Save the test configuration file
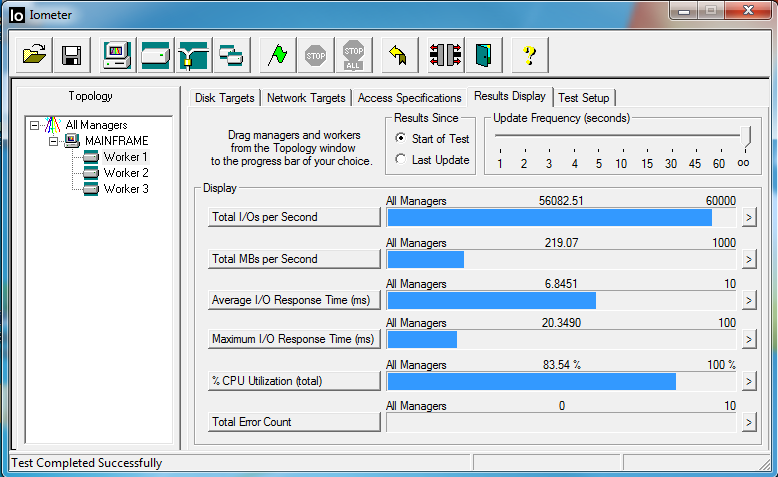Screen dimensions: 778x477 coord(71,55)
